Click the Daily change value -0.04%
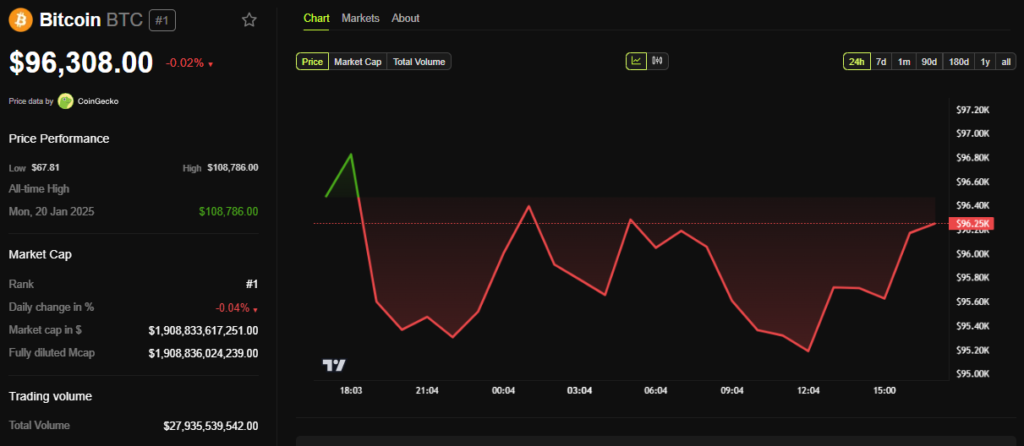This screenshot has height=446, width=1024. (233, 308)
